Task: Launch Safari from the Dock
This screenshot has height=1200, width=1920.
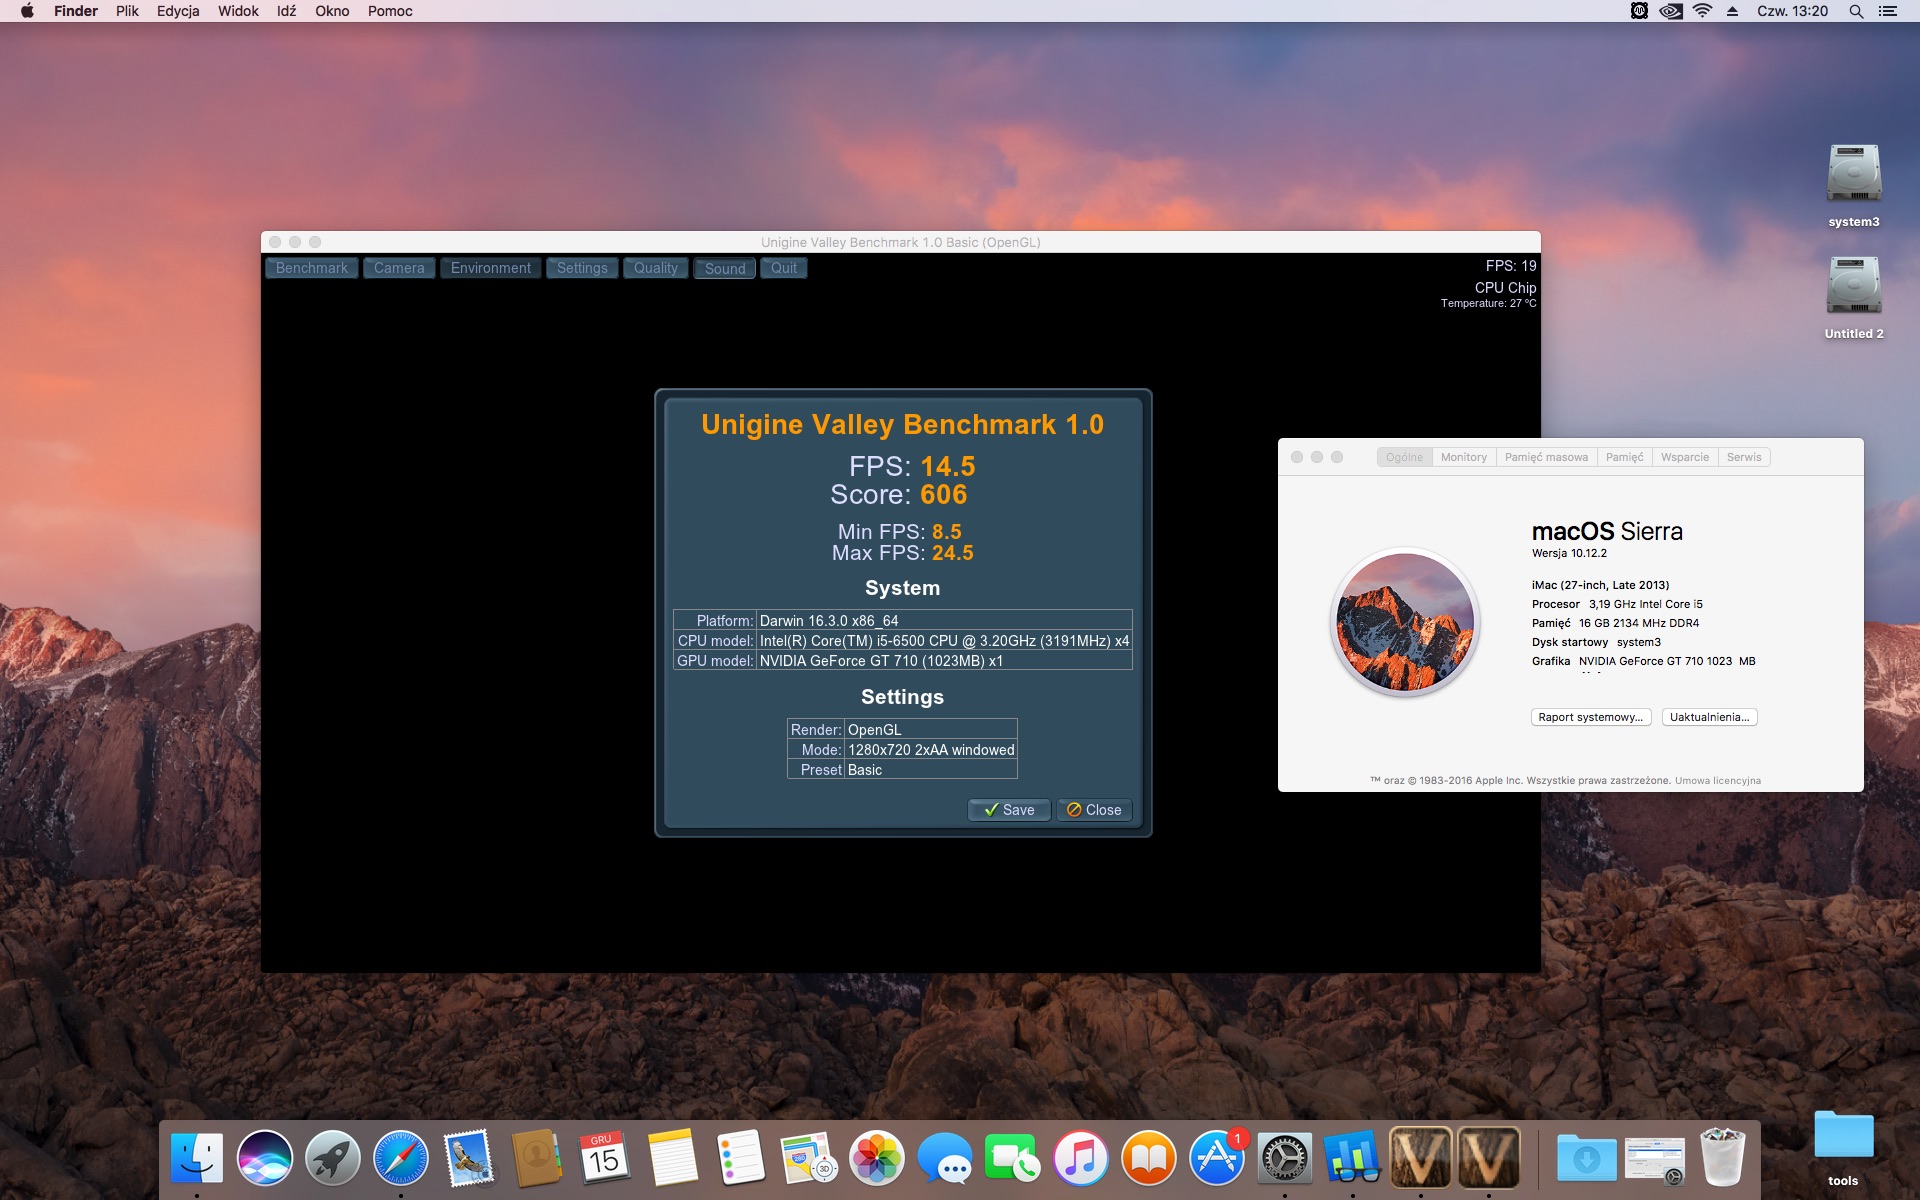Action: [401, 1158]
